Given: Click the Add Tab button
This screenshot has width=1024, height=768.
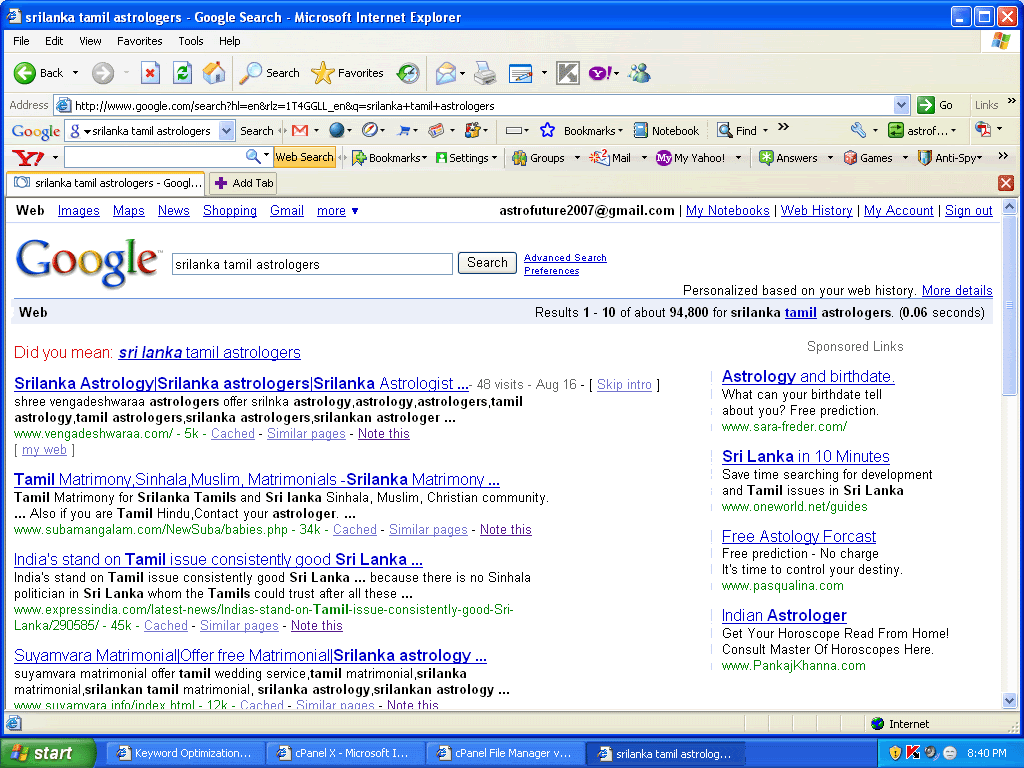Looking at the screenshot, I should coord(244,183).
